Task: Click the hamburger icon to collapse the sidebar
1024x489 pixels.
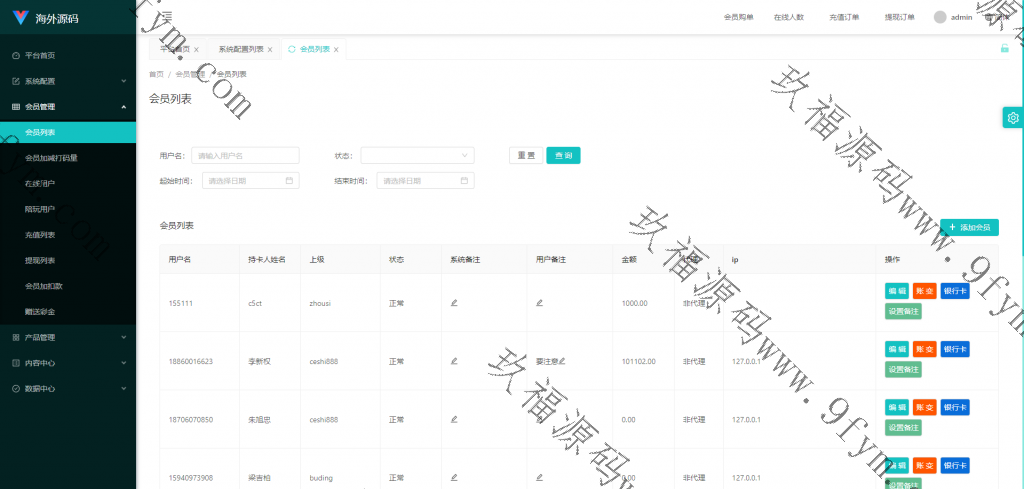Action: (166, 17)
